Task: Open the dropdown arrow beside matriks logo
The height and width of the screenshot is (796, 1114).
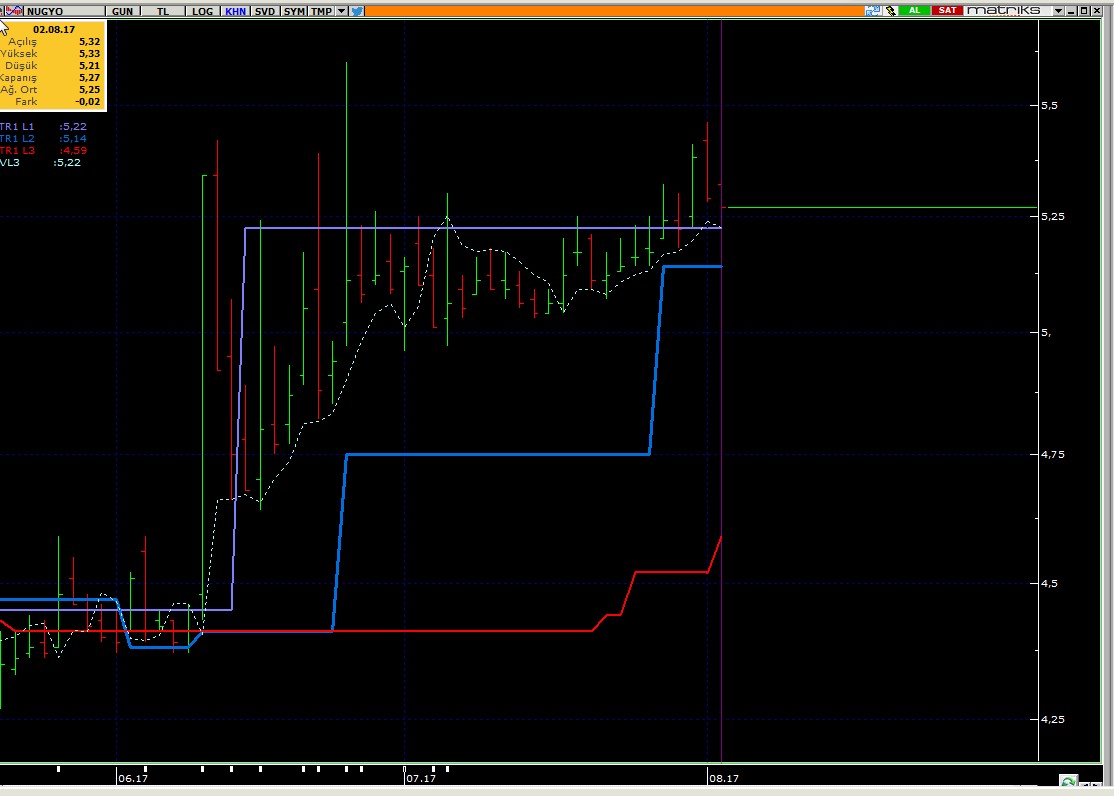Action: pos(1059,11)
